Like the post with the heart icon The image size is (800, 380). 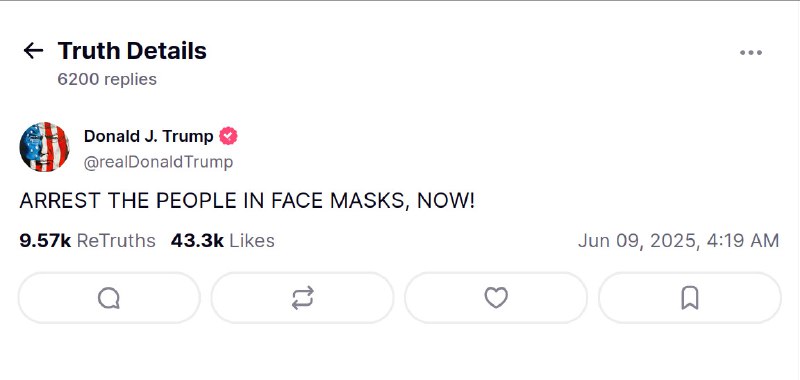pos(496,298)
